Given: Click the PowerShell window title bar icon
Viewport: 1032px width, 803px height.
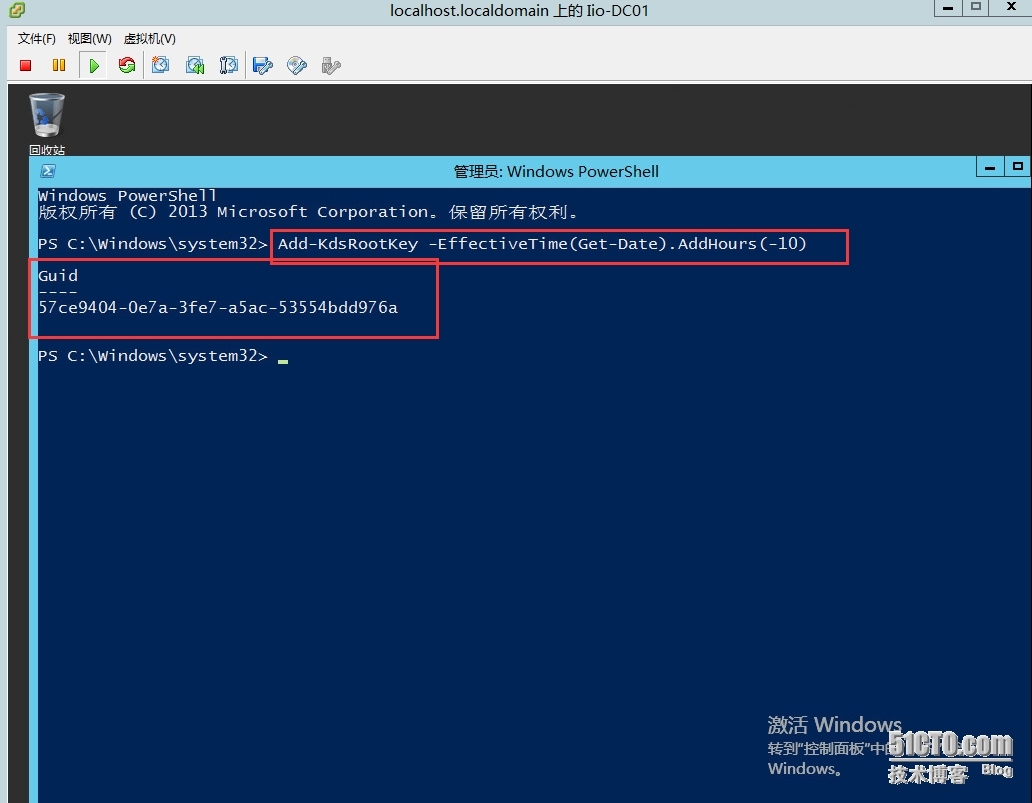Looking at the screenshot, I should click(x=48, y=171).
